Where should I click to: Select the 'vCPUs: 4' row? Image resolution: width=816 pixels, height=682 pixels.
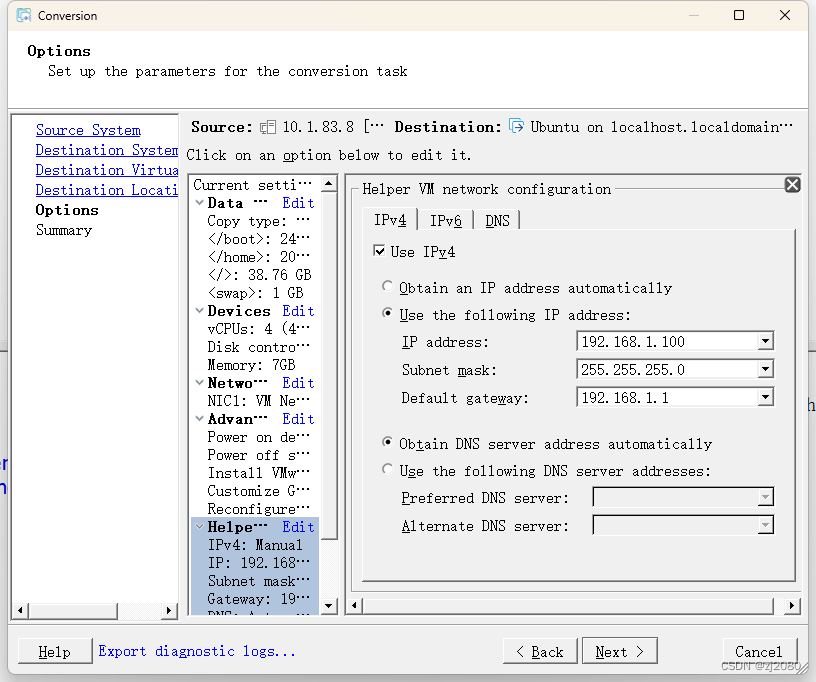tap(259, 329)
